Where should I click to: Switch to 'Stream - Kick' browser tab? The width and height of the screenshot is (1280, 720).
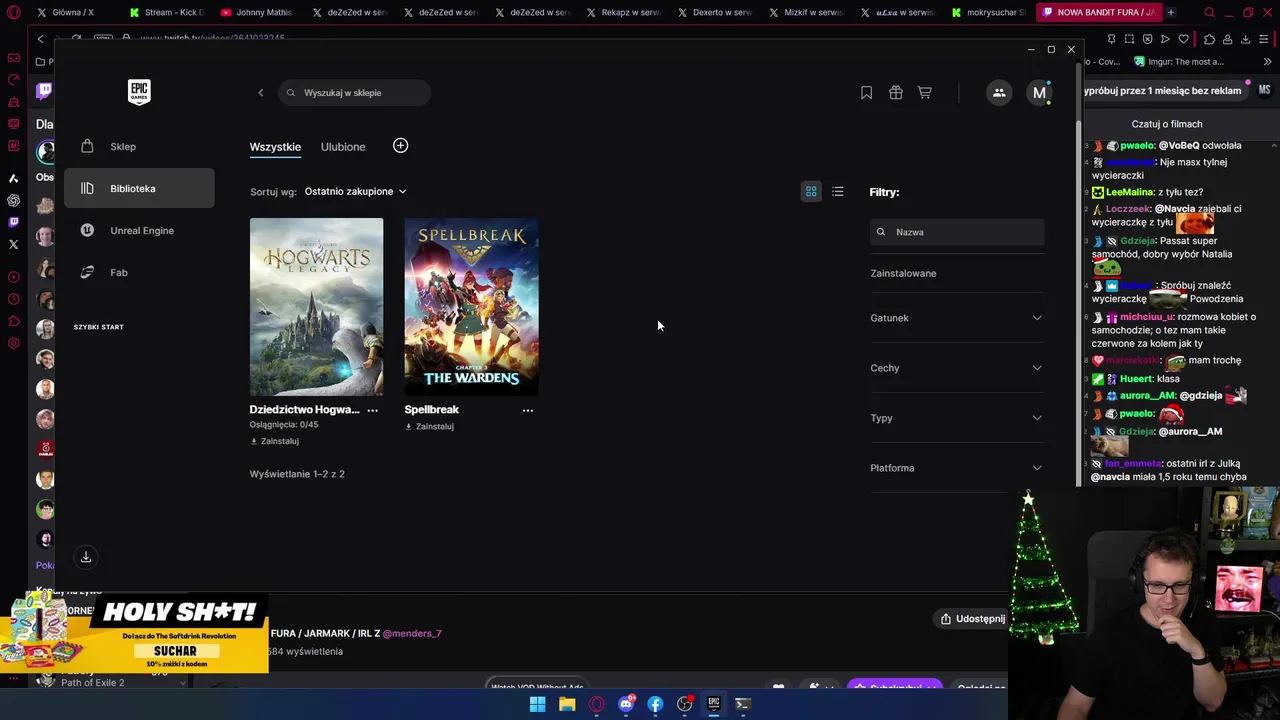click(166, 13)
